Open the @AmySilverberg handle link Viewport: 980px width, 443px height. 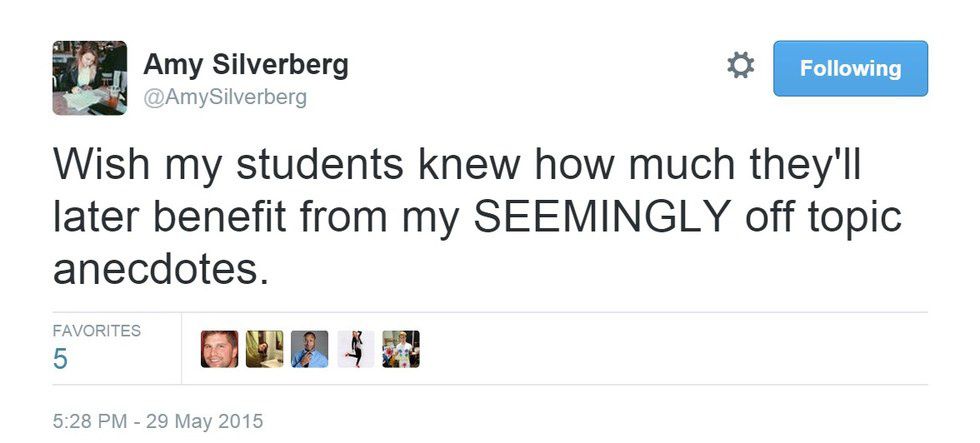[225, 97]
